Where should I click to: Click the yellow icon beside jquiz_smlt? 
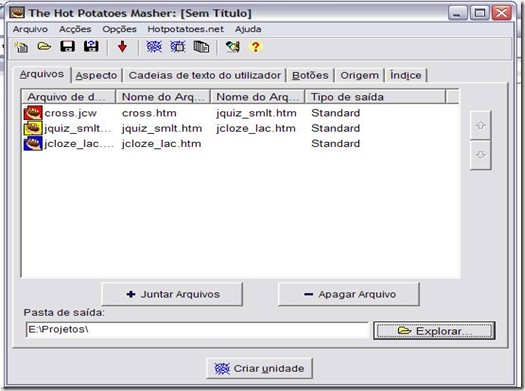click(33, 128)
